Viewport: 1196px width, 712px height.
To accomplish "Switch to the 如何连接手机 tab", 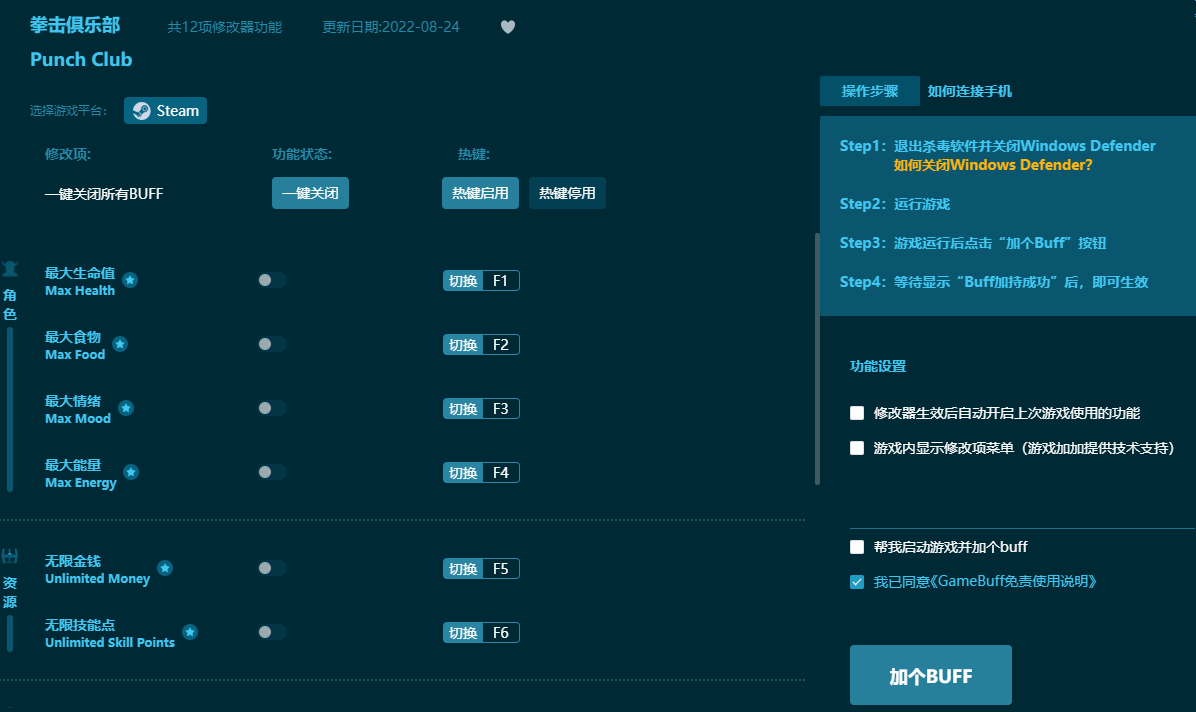I will (969, 92).
